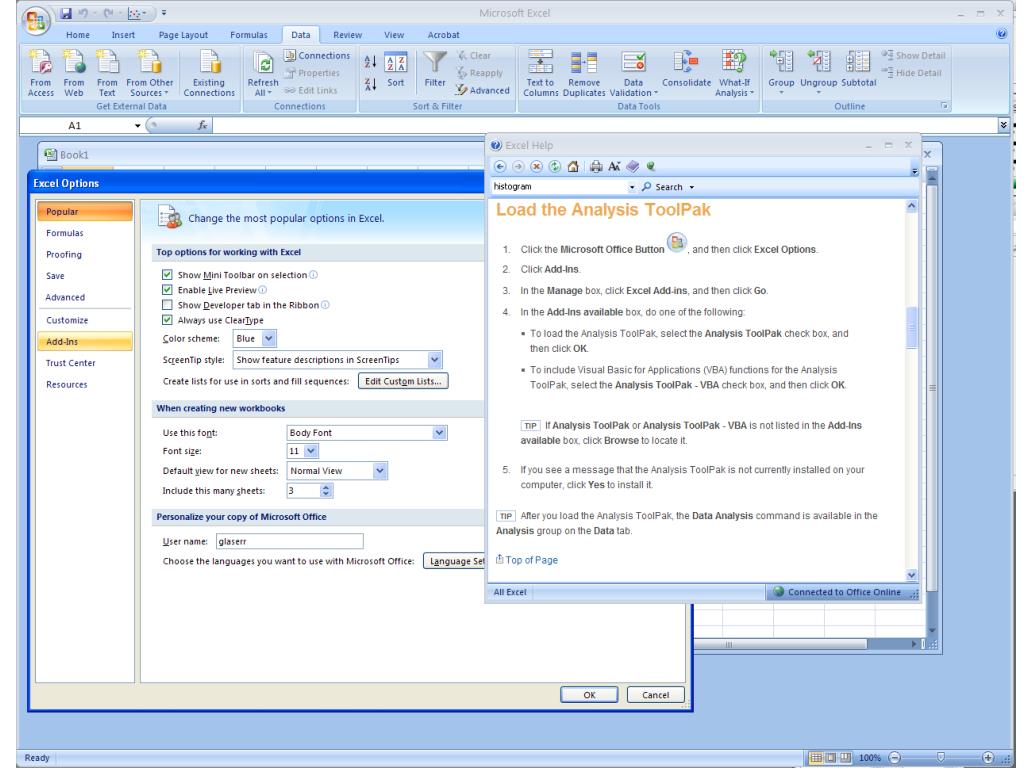
Task: Click Remove Duplicates
Action: (x=584, y=74)
